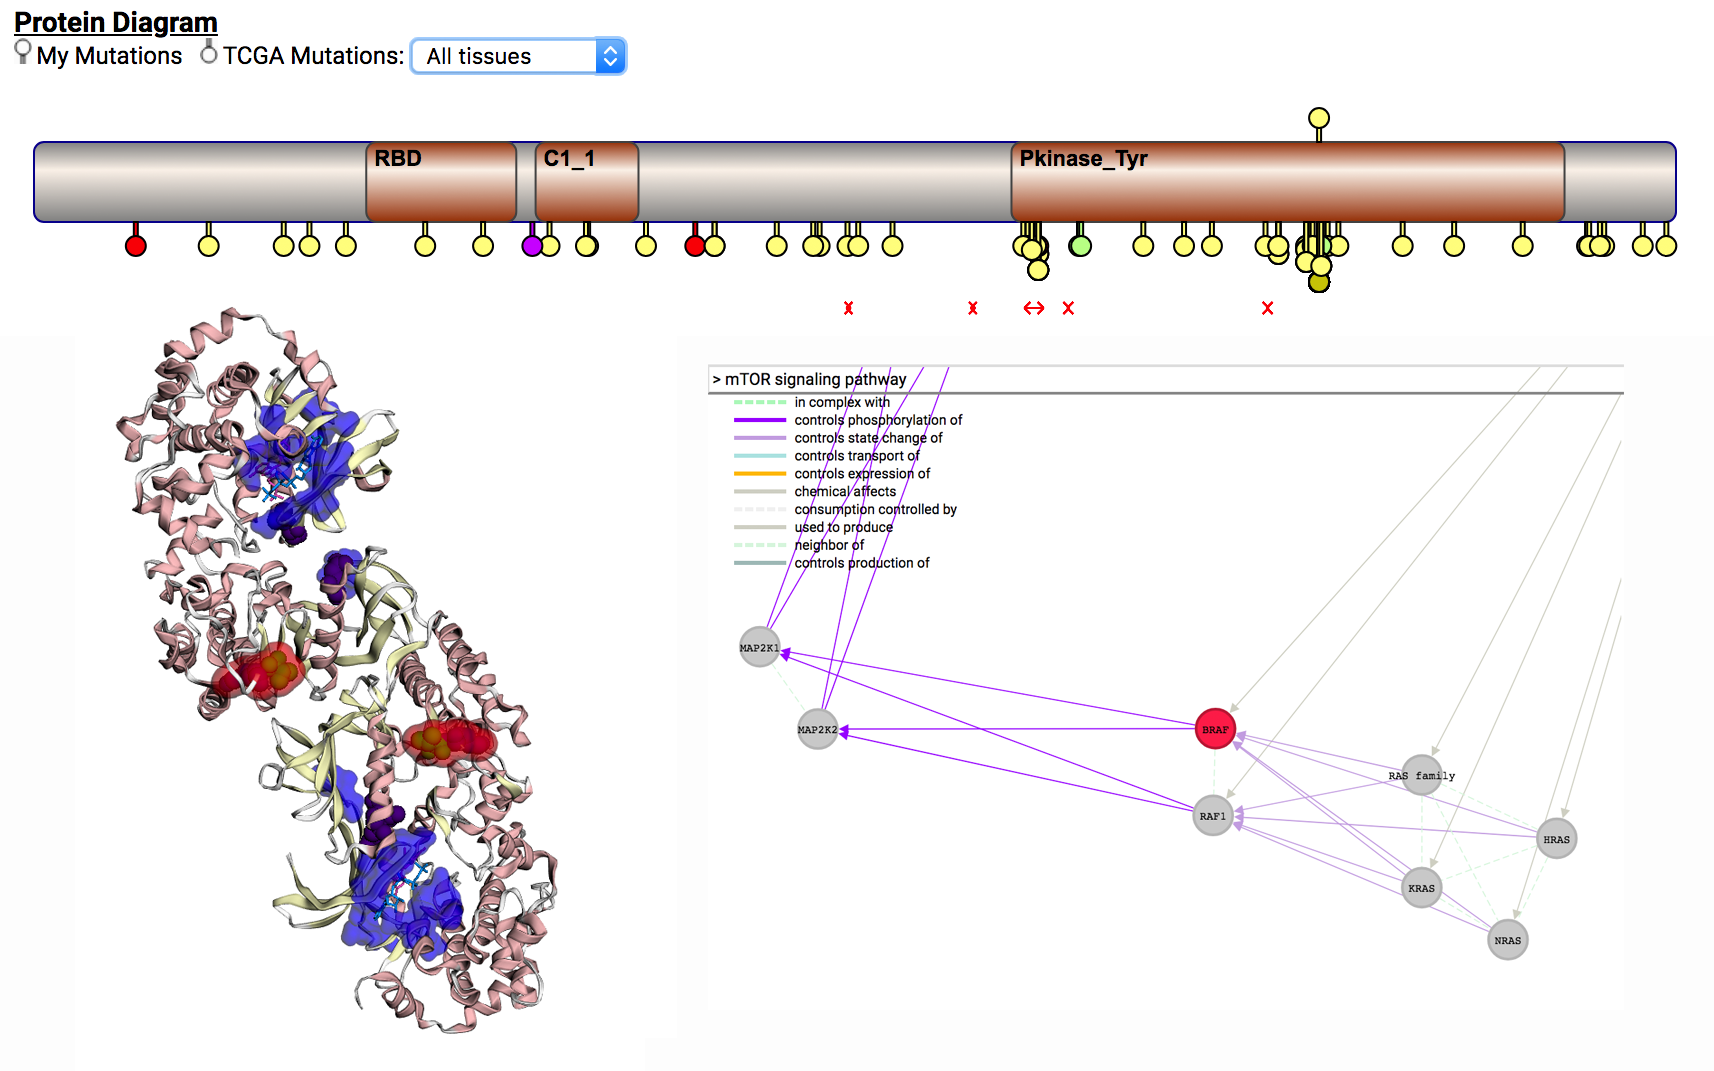Click the TCGA Mutations lollipop legend icon
Viewport: 1714px width, 1071px height.
click(x=208, y=52)
